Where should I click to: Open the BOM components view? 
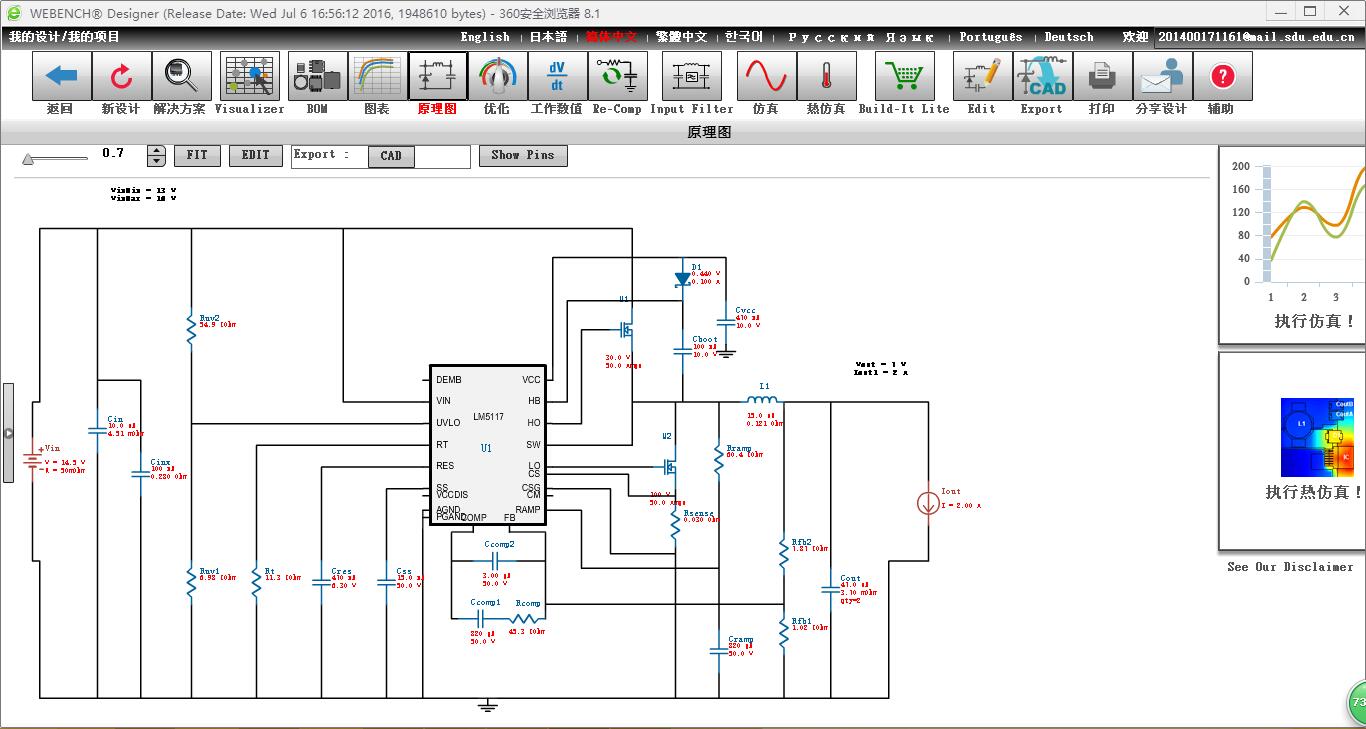tap(317, 76)
